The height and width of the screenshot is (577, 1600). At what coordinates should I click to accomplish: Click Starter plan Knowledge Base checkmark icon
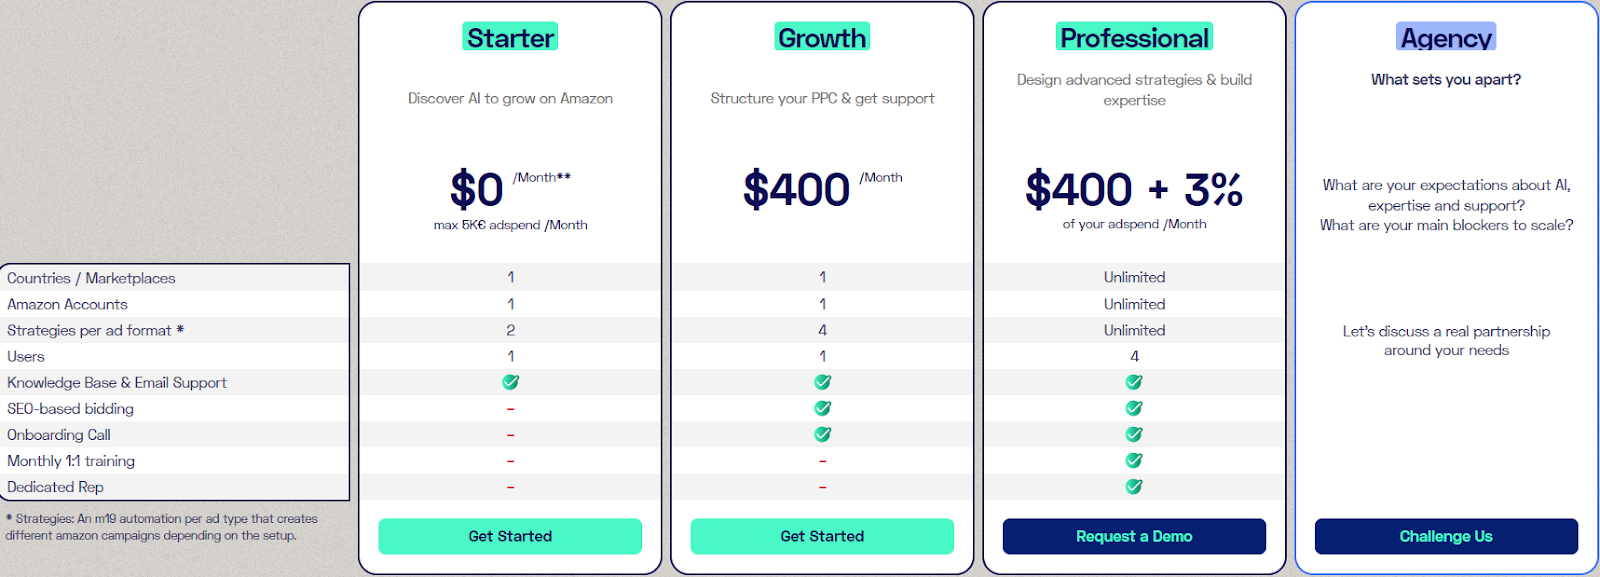510,382
